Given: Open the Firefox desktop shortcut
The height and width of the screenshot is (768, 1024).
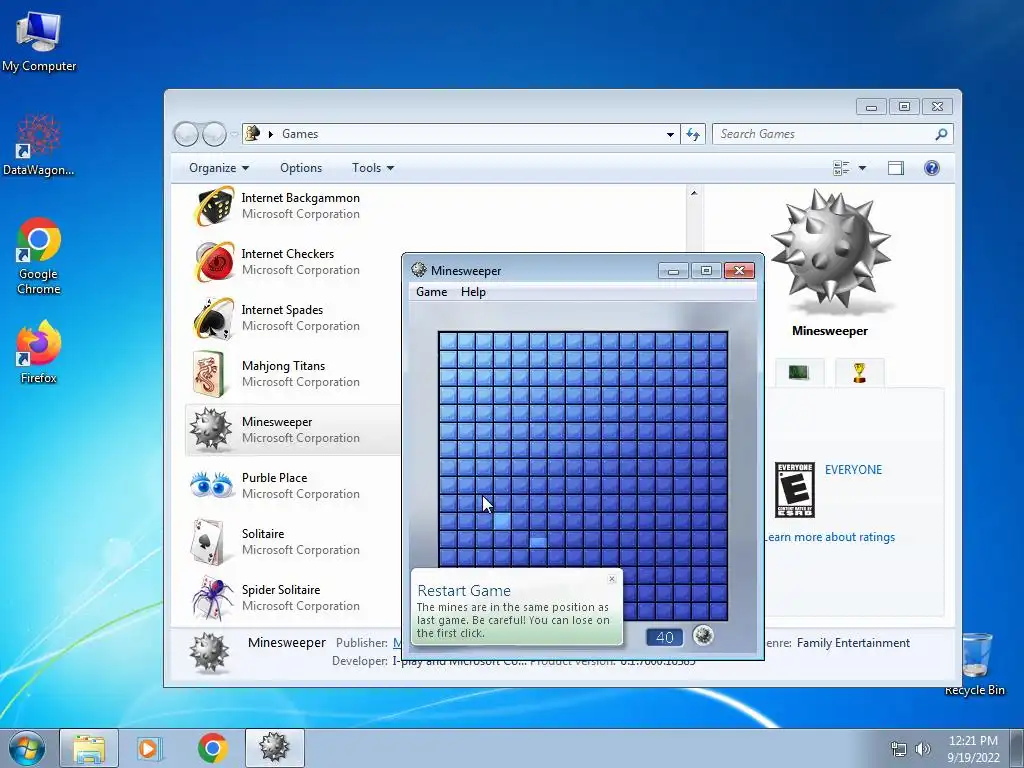Looking at the screenshot, I should (x=39, y=351).
